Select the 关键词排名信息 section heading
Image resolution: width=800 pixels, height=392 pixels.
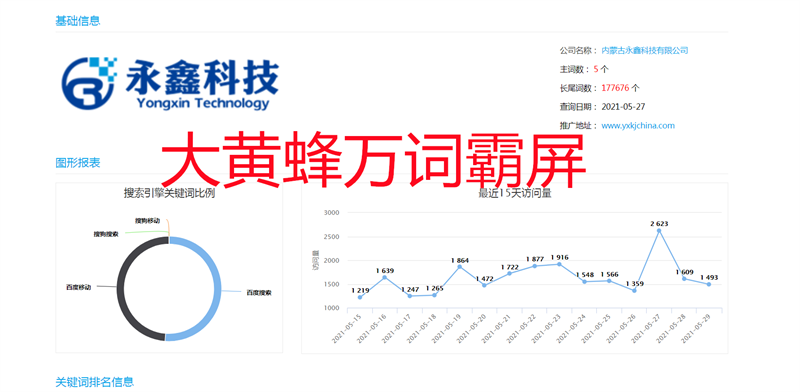pos(94,381)
